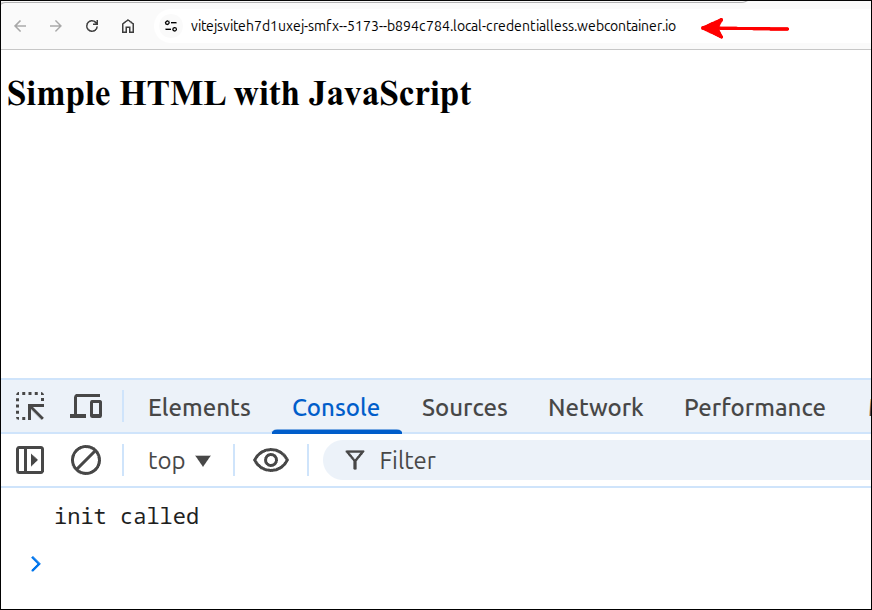This screenshot has width=872, height=610.
Task: Open the Network tab
Action: tap(595, 407)
